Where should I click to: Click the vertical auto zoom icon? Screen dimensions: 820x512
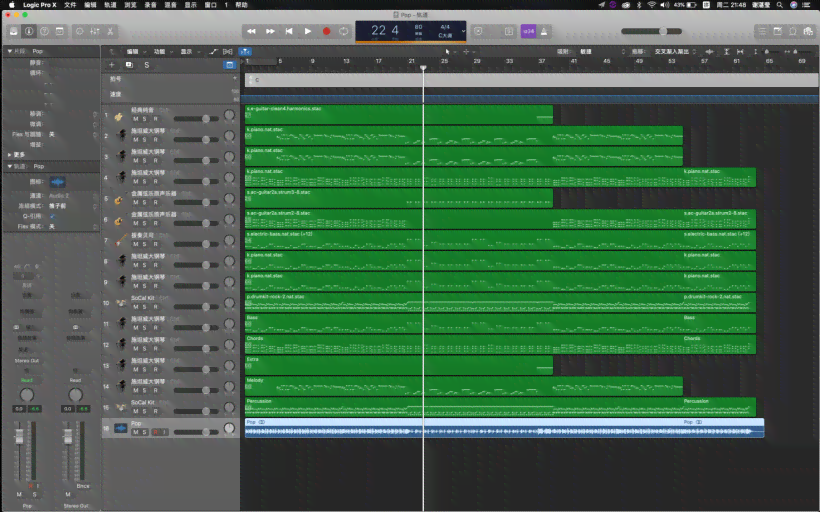pos(726,52)
